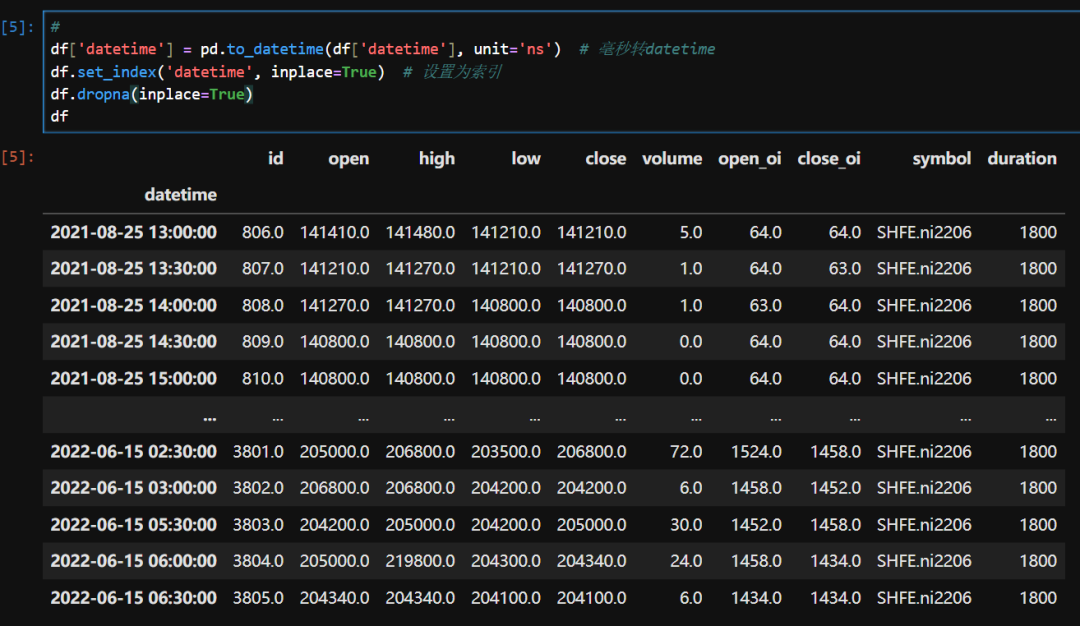Click high value 141480.0
This screenshot has height=626, width=1080.
click(x=420, y=232)
